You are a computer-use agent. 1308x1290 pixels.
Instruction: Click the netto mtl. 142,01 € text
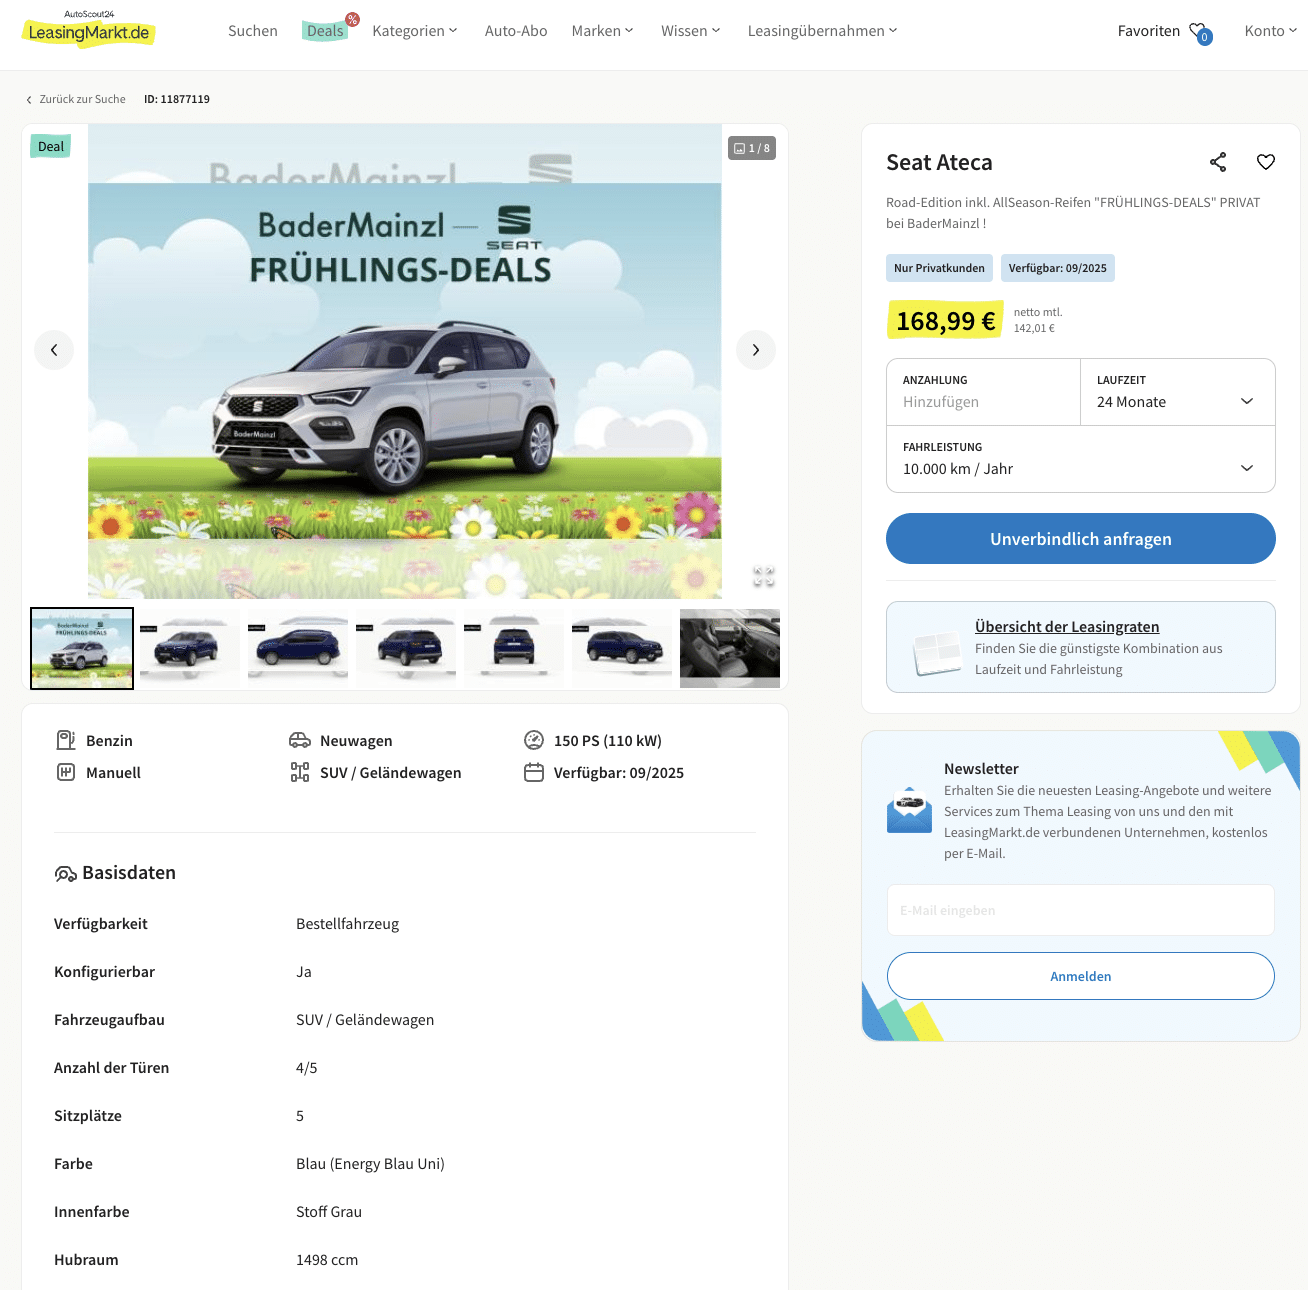1038,320
